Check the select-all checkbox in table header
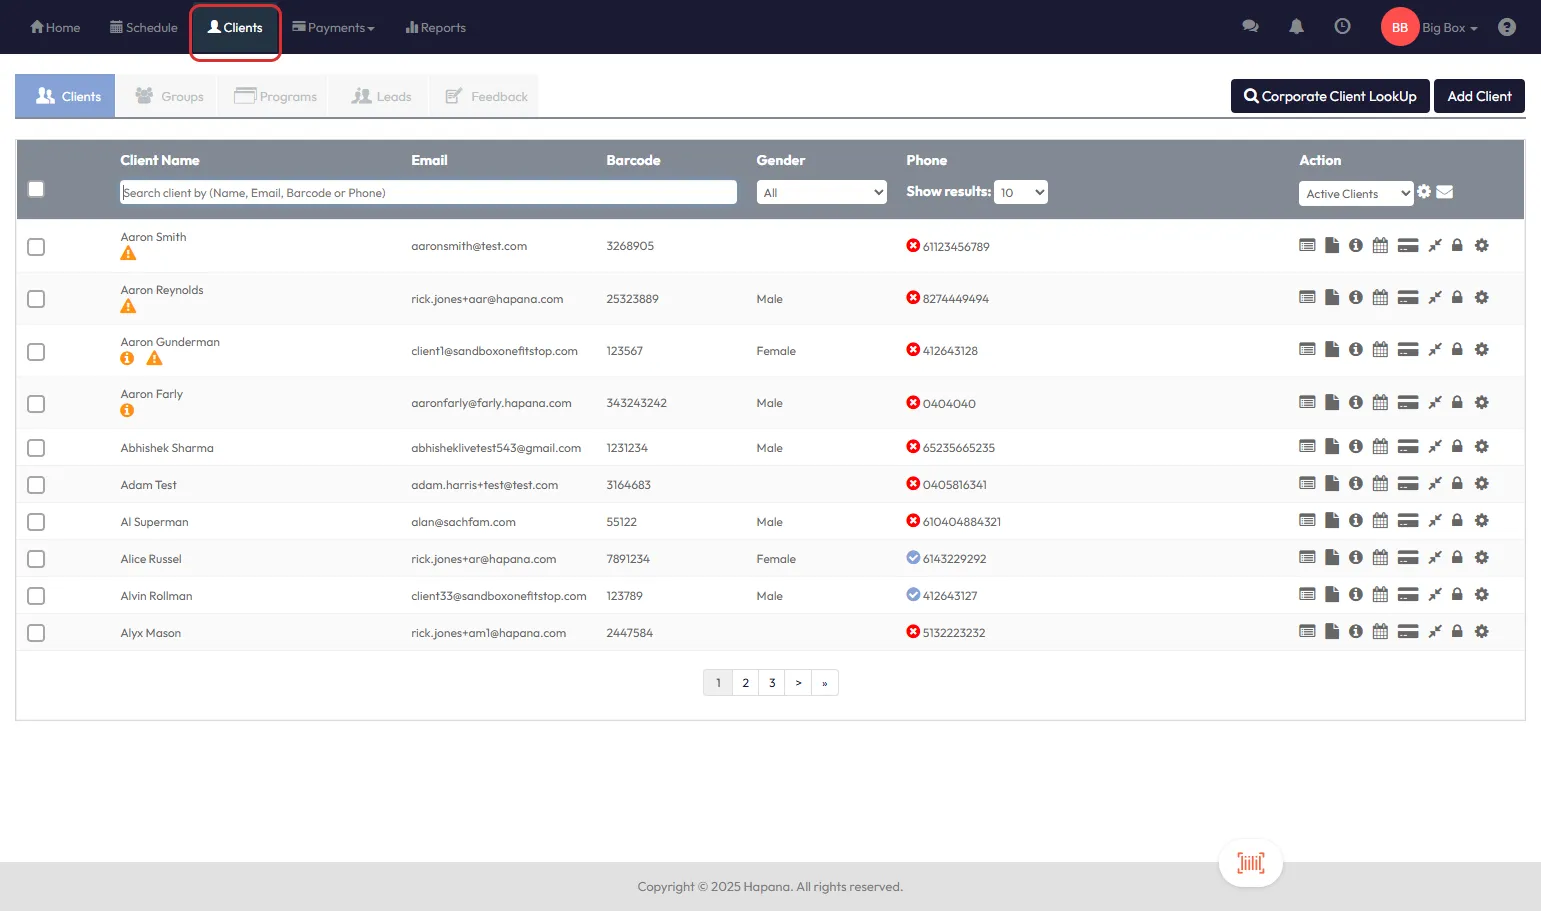This screenshot has height=911, width=1541. pyautogui.click(x=36, y=189)
